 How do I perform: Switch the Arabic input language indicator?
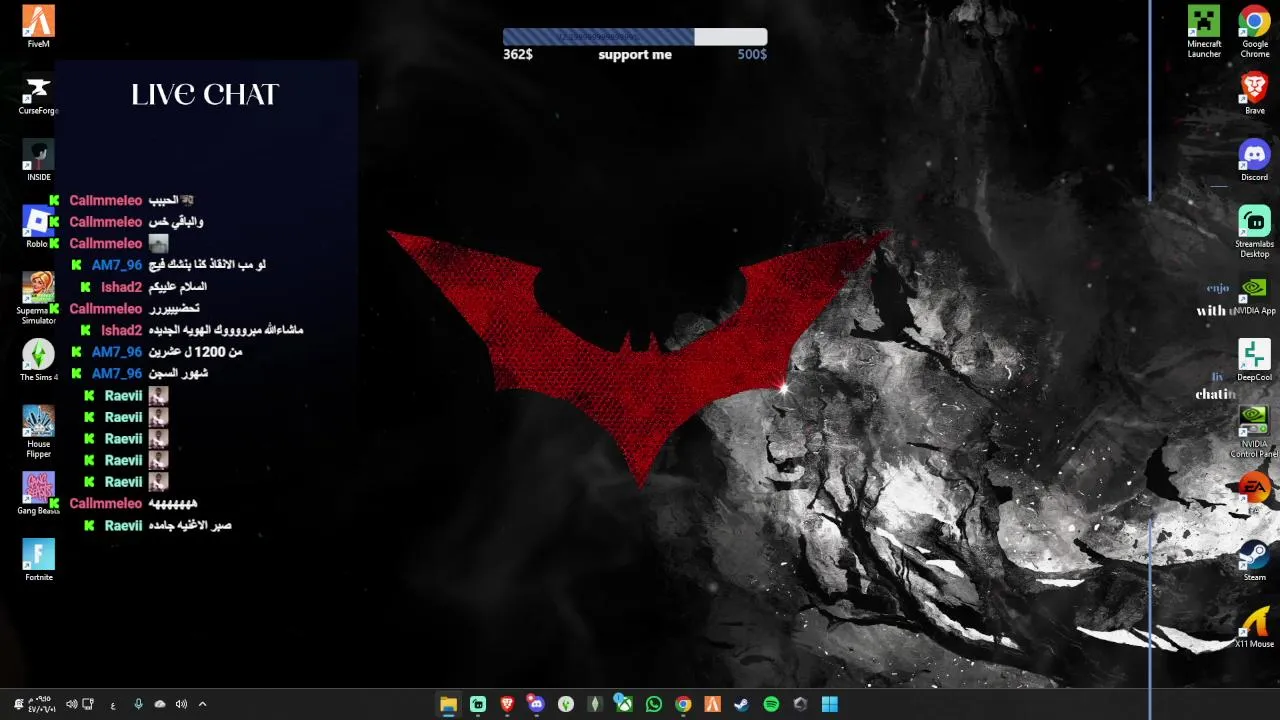pos(113,705)
